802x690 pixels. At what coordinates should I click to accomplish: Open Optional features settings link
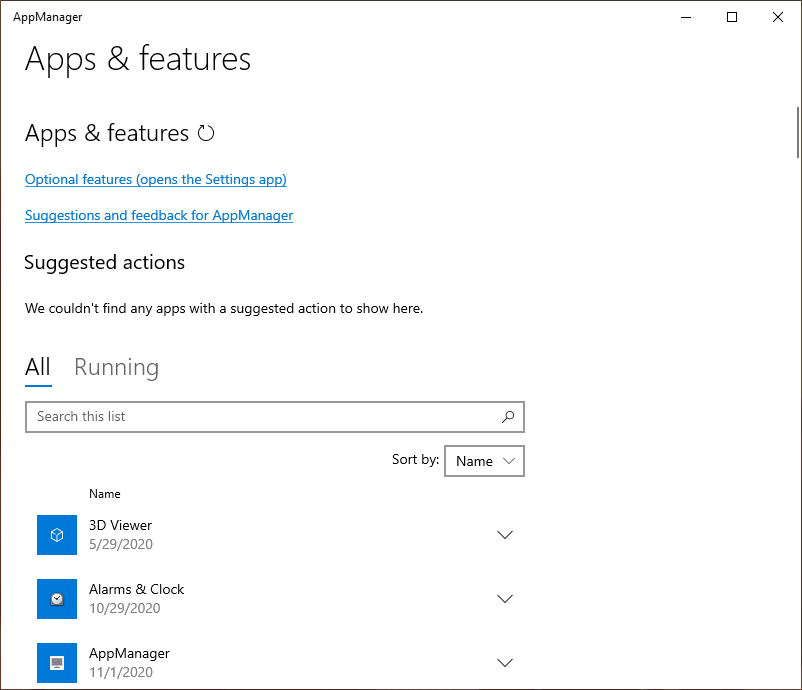(155, 179)
